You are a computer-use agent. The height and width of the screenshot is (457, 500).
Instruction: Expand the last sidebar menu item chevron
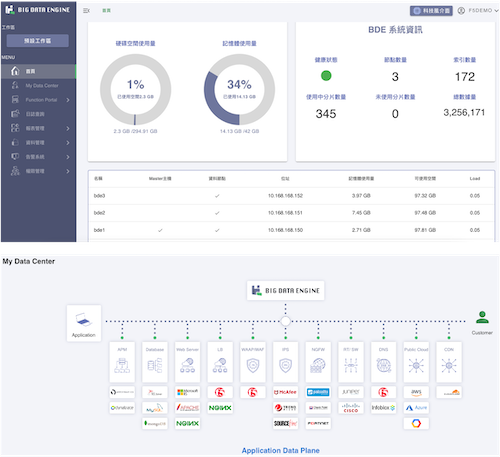pyautogui.click(x=68, y=171)
